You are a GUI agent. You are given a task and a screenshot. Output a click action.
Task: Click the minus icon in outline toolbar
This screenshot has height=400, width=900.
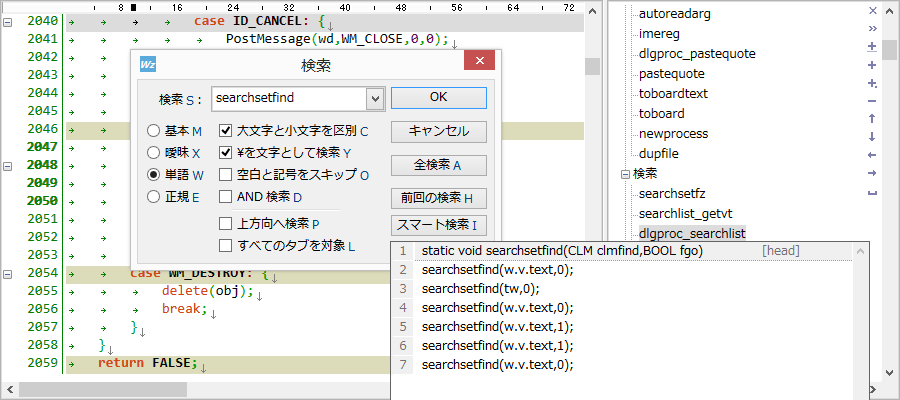point(872,101)
